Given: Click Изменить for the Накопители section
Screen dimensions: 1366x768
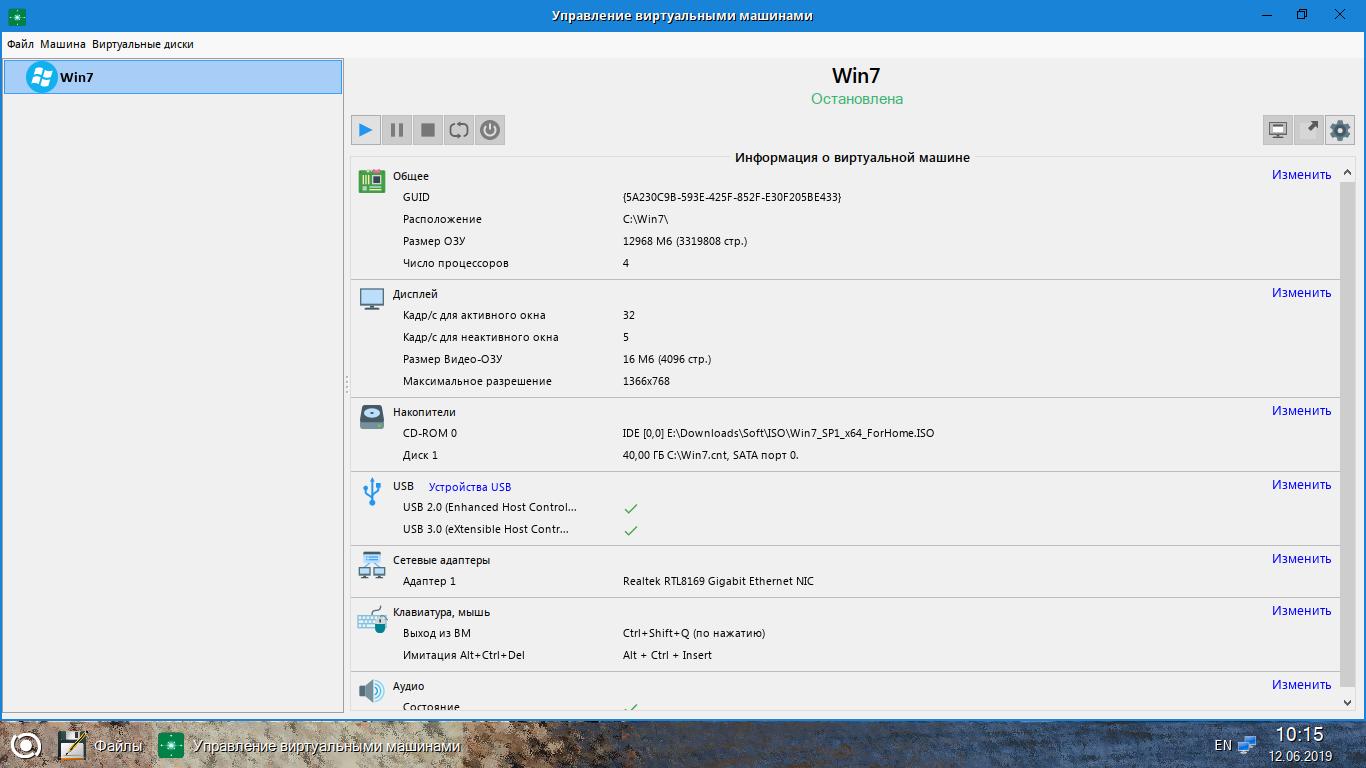Looking at the screenshot, I should click(x=1302, y=411).
